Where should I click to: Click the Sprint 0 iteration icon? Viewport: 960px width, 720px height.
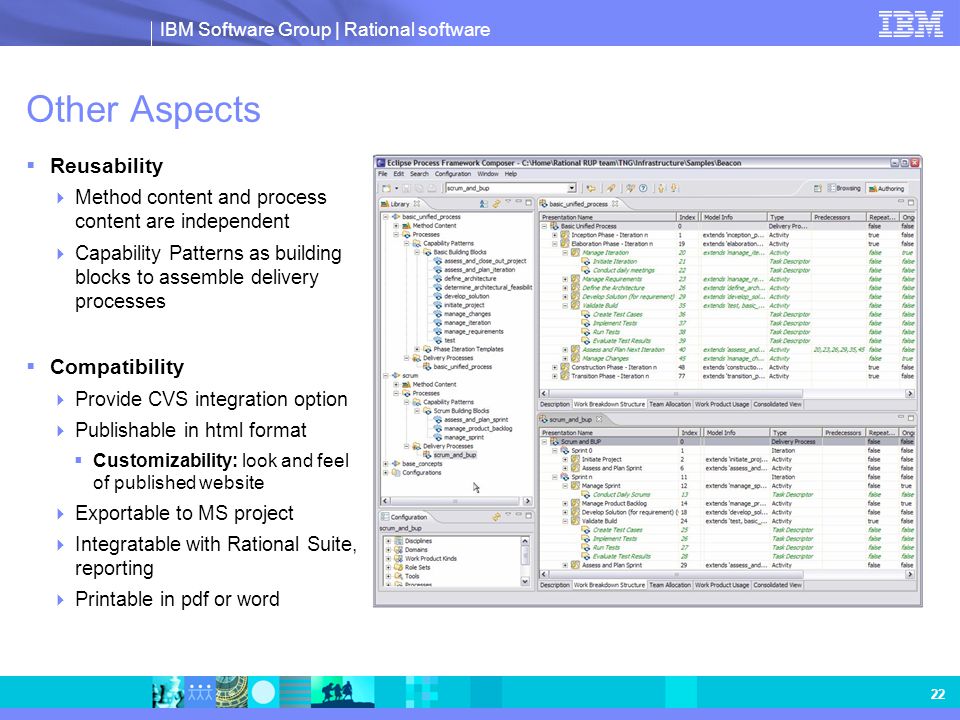click(565, 451)
